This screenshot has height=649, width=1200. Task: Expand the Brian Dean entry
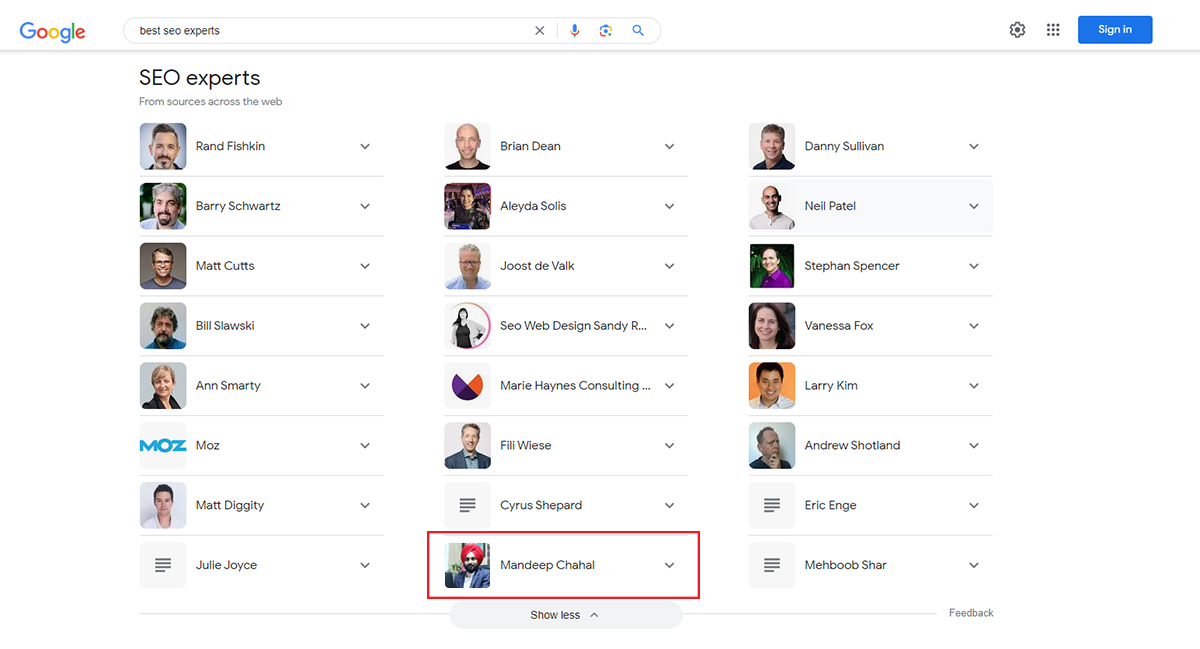pyautogui.click(x=670, y=146)
